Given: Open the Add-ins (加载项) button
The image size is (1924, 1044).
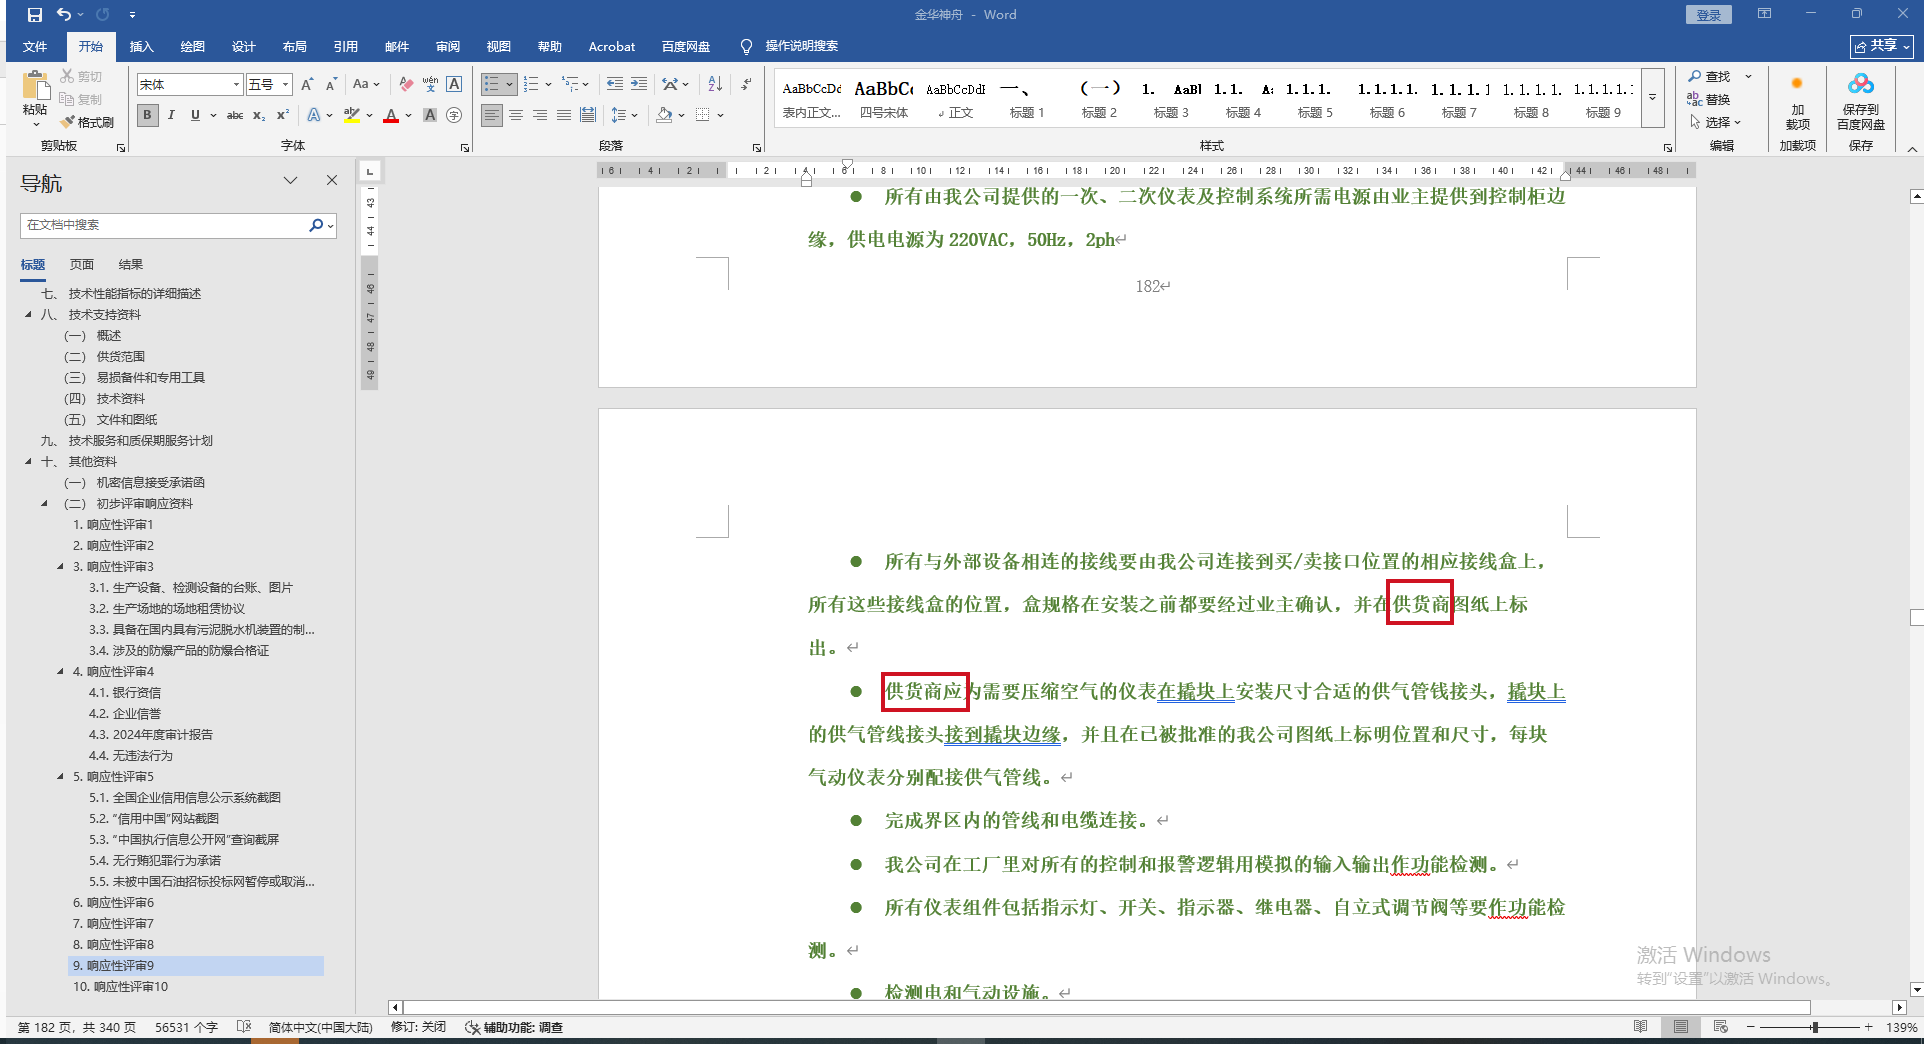Looking at the screenshot, I should pos(1797,102).
